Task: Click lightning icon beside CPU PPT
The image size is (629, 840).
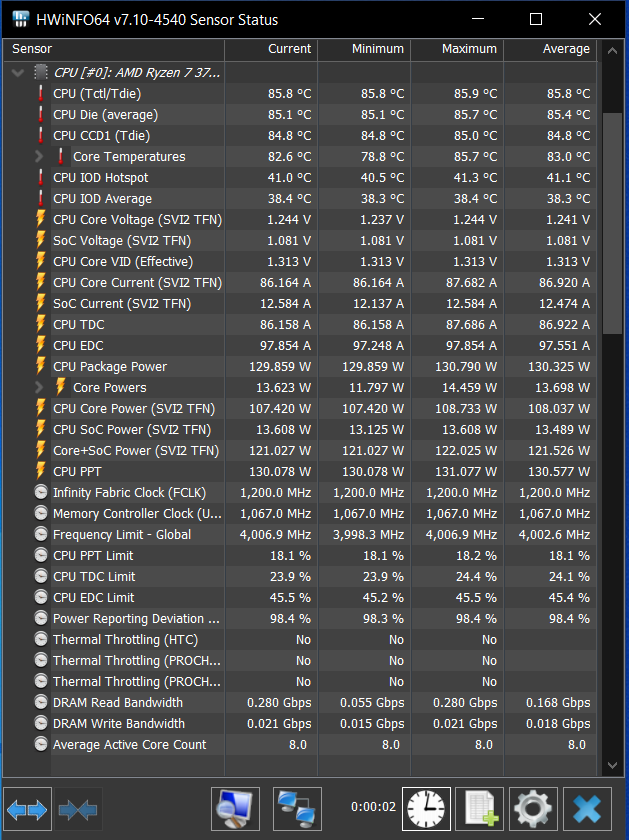Action: (x=41, y=471)
